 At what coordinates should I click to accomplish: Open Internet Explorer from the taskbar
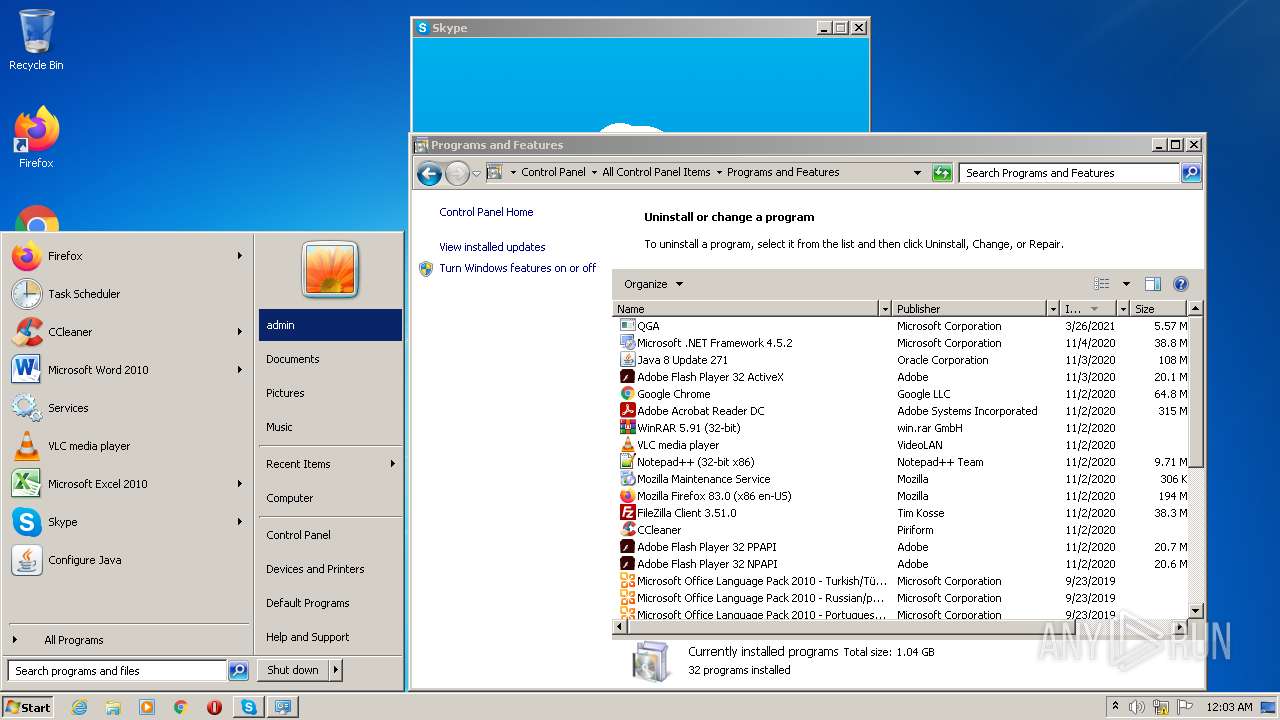pyautogui.click(x=79, y=707)
